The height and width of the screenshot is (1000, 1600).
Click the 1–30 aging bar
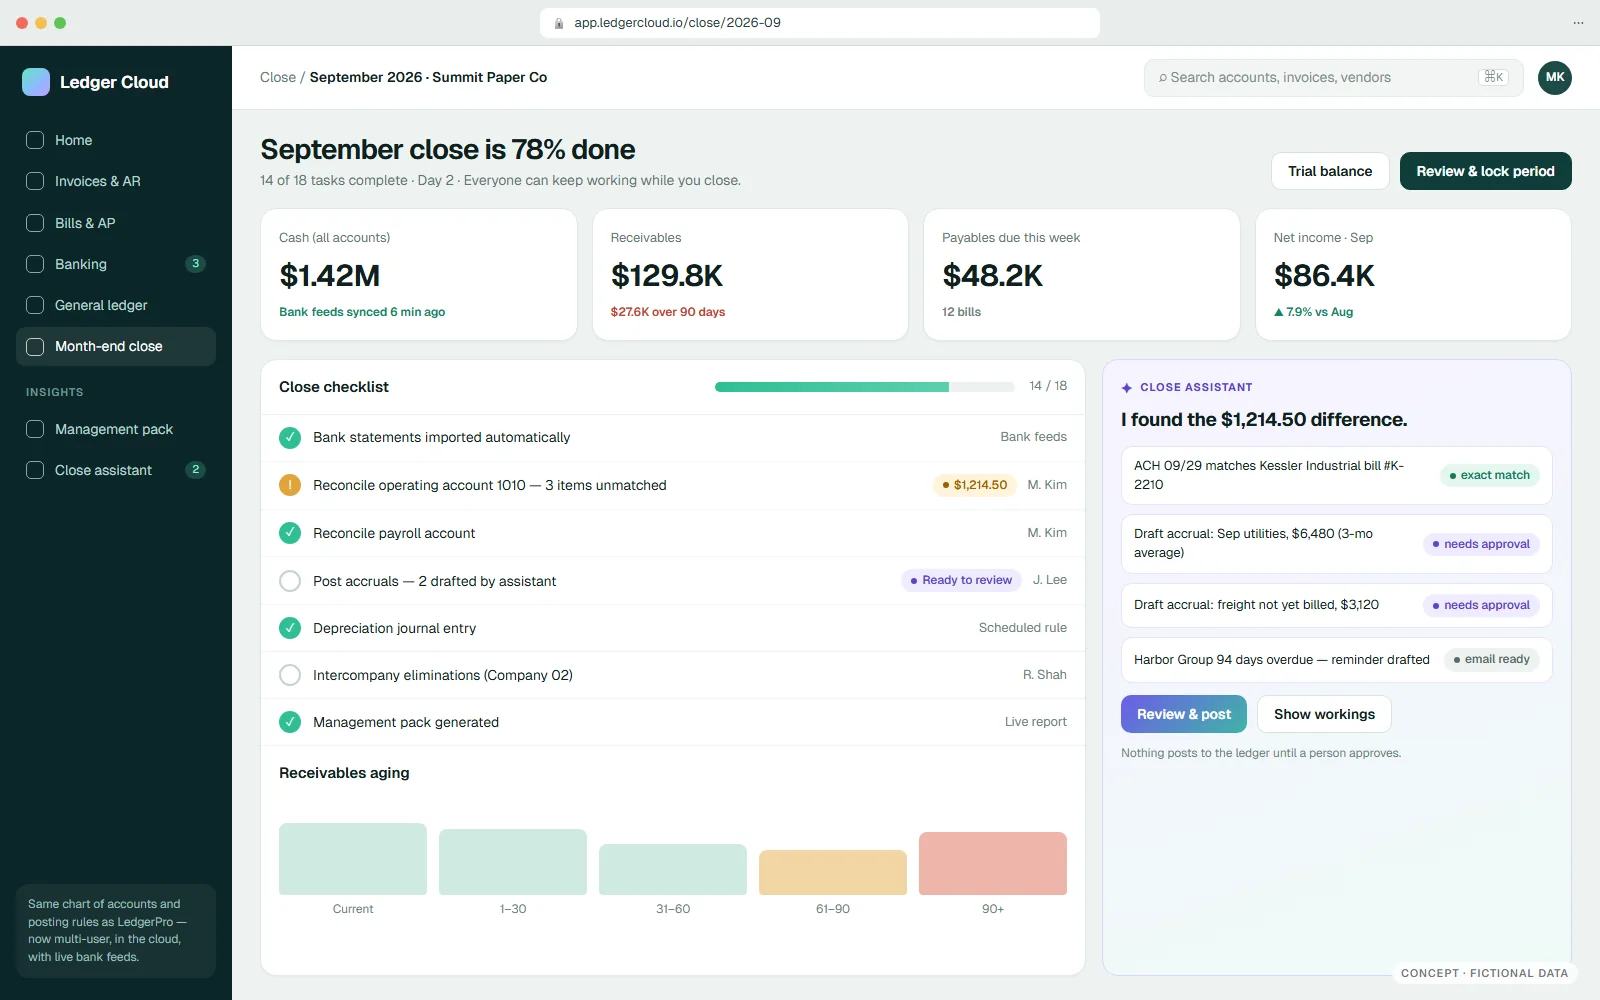click(x=513, y=862)
